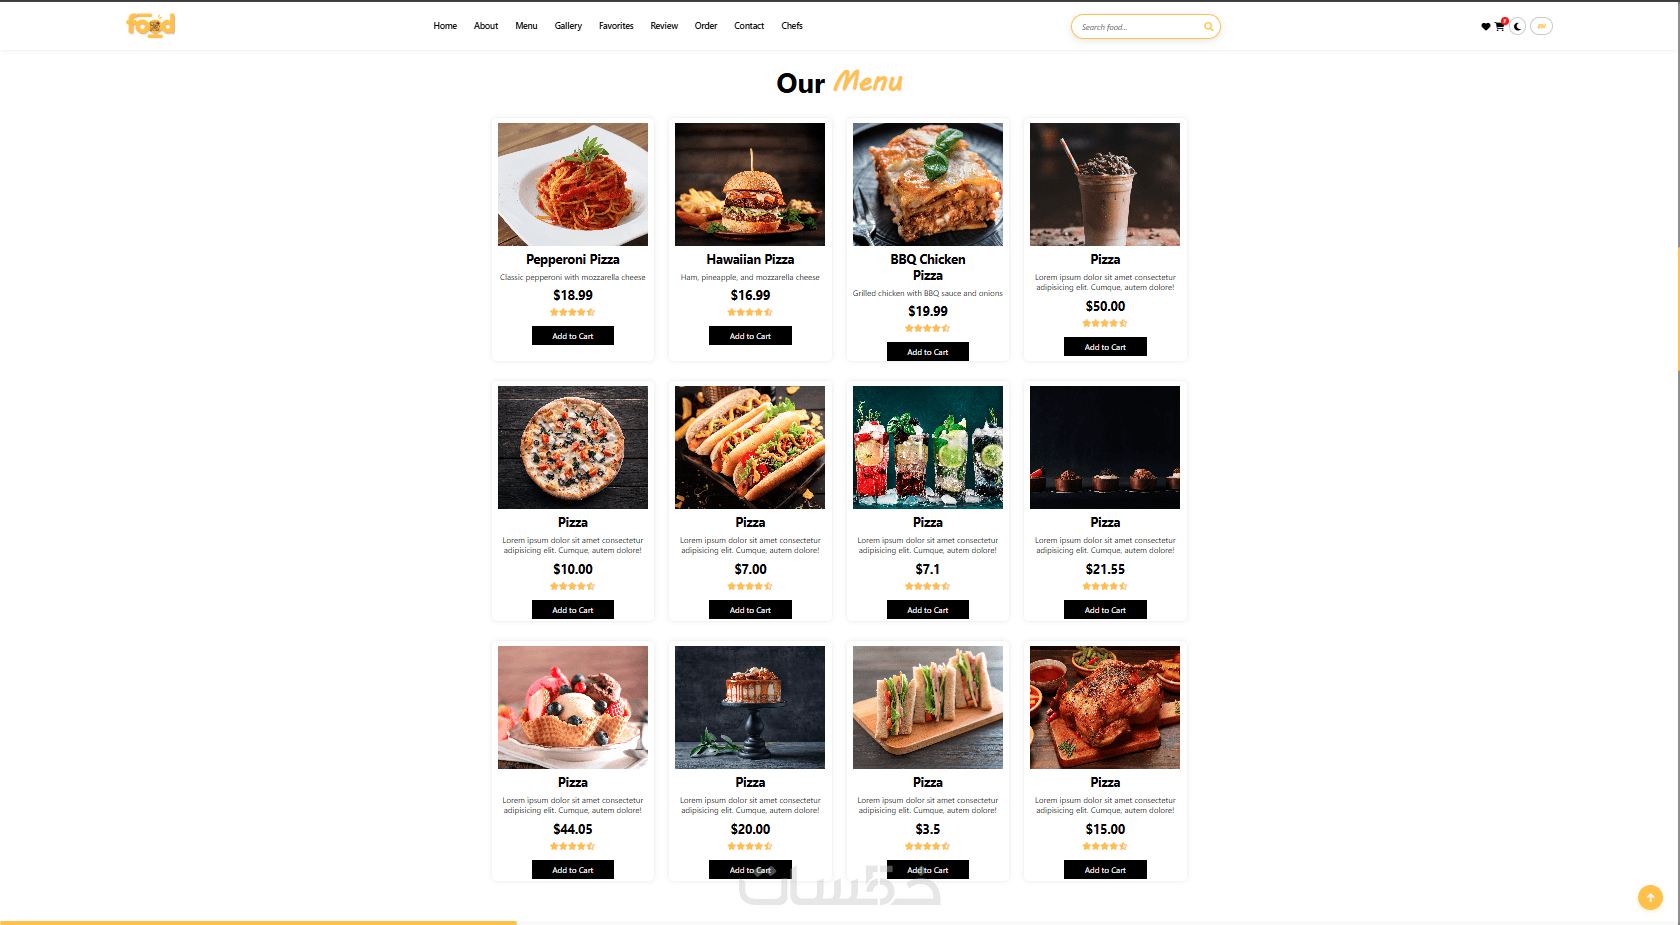The width and height of the screenshot is (1680, 925).
Task: Add Pepperoni Pizza to cart
Action: [x=573, y=336]
